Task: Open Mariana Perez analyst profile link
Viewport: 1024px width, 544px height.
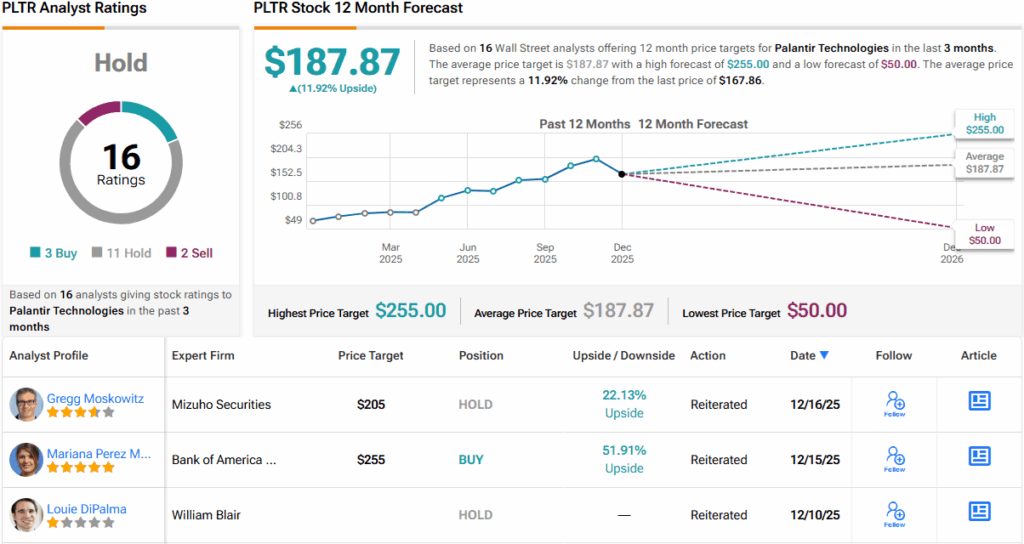Action: [x=99, y=453]
